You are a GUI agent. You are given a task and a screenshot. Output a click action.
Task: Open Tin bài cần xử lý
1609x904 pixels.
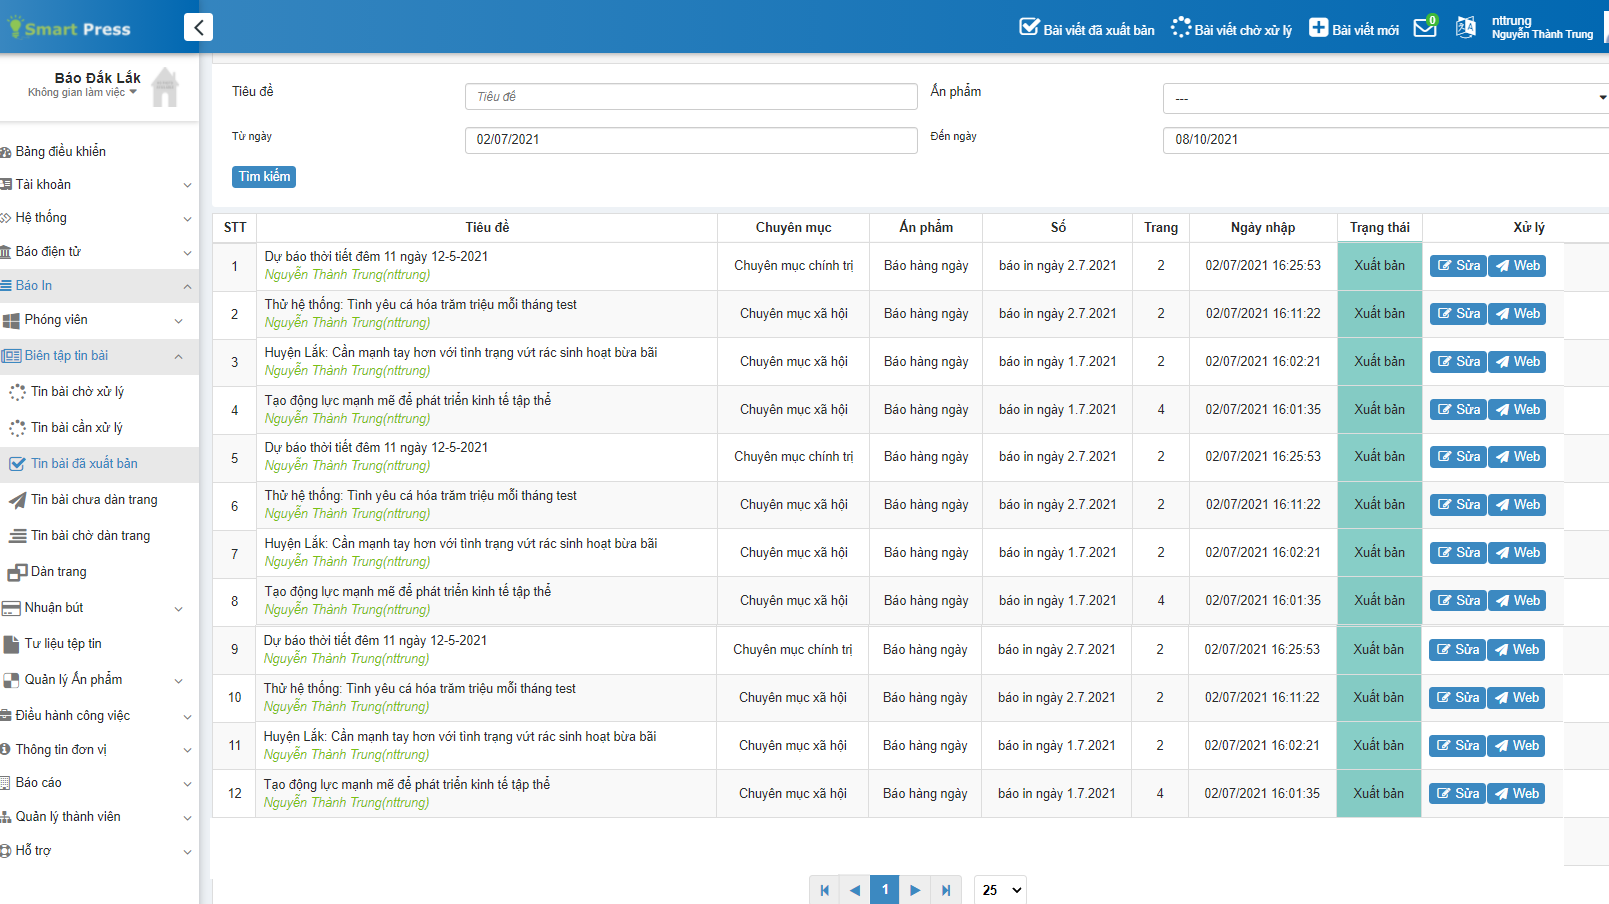(76, 428)
